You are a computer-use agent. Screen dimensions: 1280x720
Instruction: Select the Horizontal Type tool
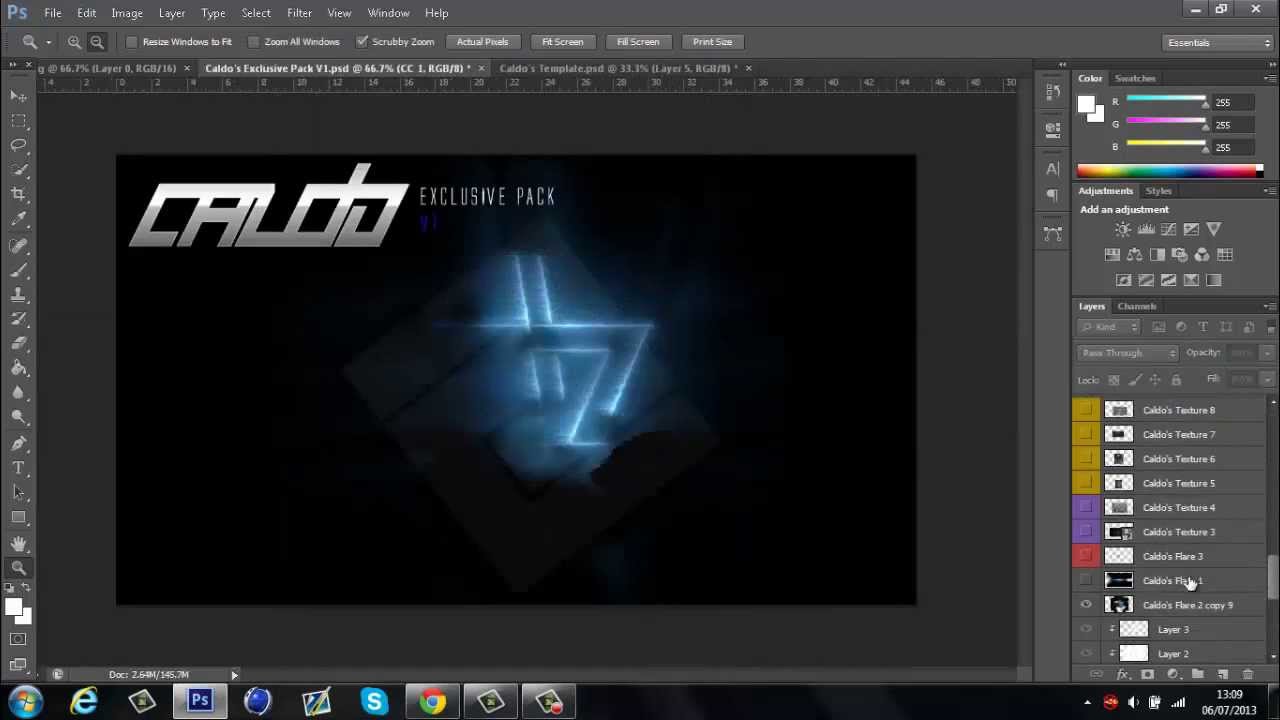19,468
